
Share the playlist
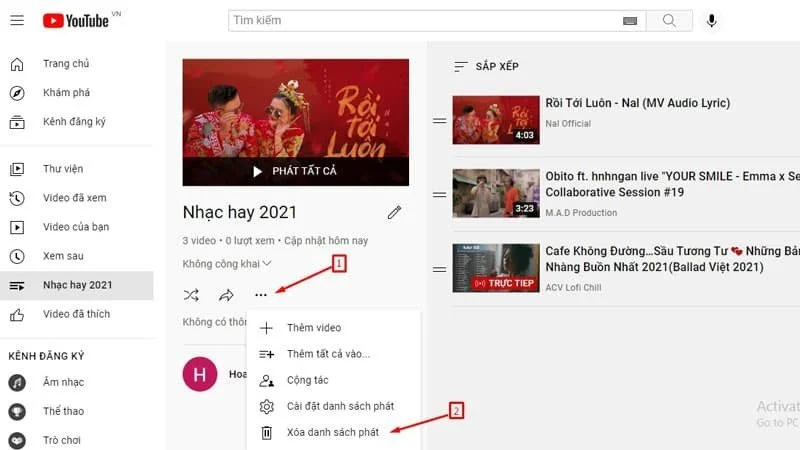click(226, 295)
